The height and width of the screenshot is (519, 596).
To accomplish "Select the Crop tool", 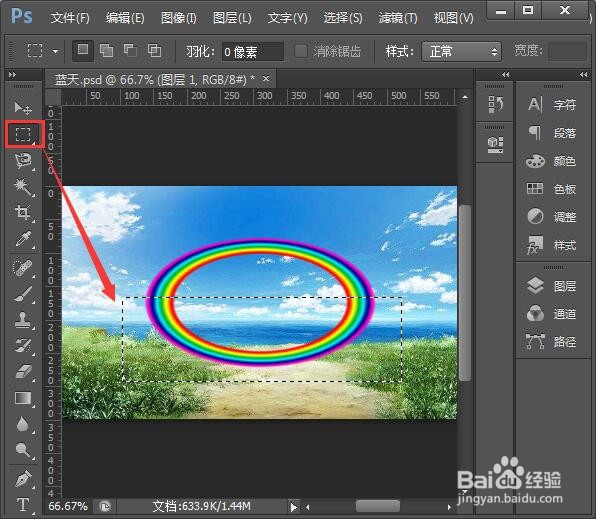I will point(23,213).
